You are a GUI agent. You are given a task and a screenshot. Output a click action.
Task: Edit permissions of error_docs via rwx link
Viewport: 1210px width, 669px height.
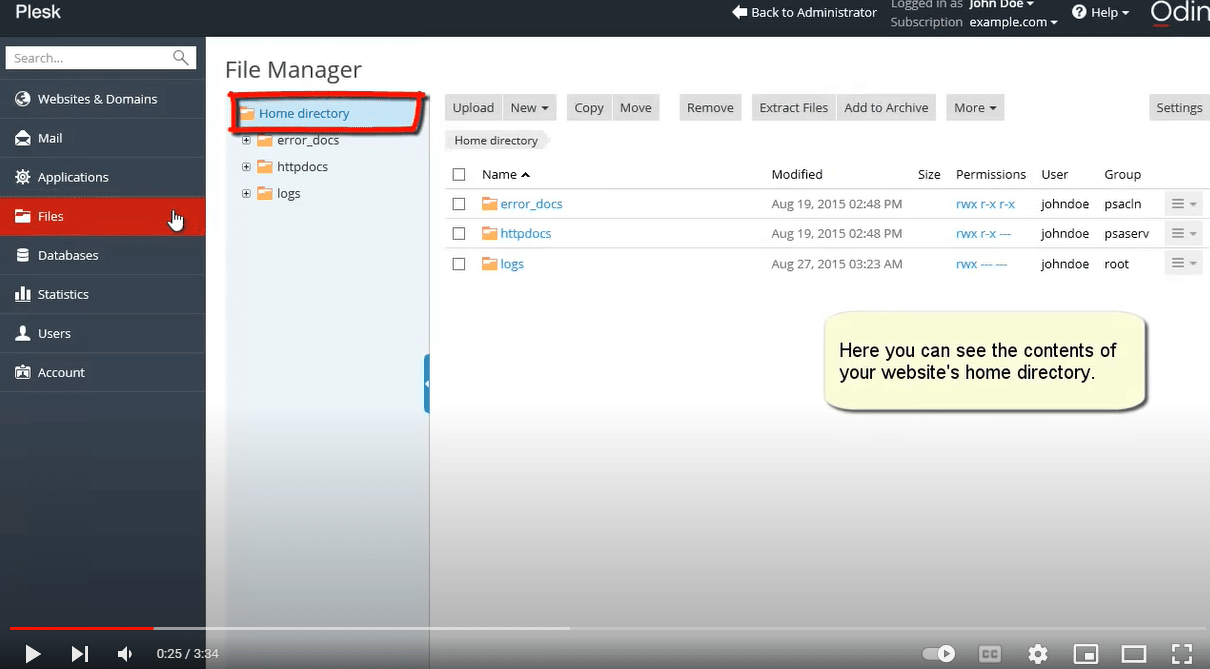click(x=986, y=203)
